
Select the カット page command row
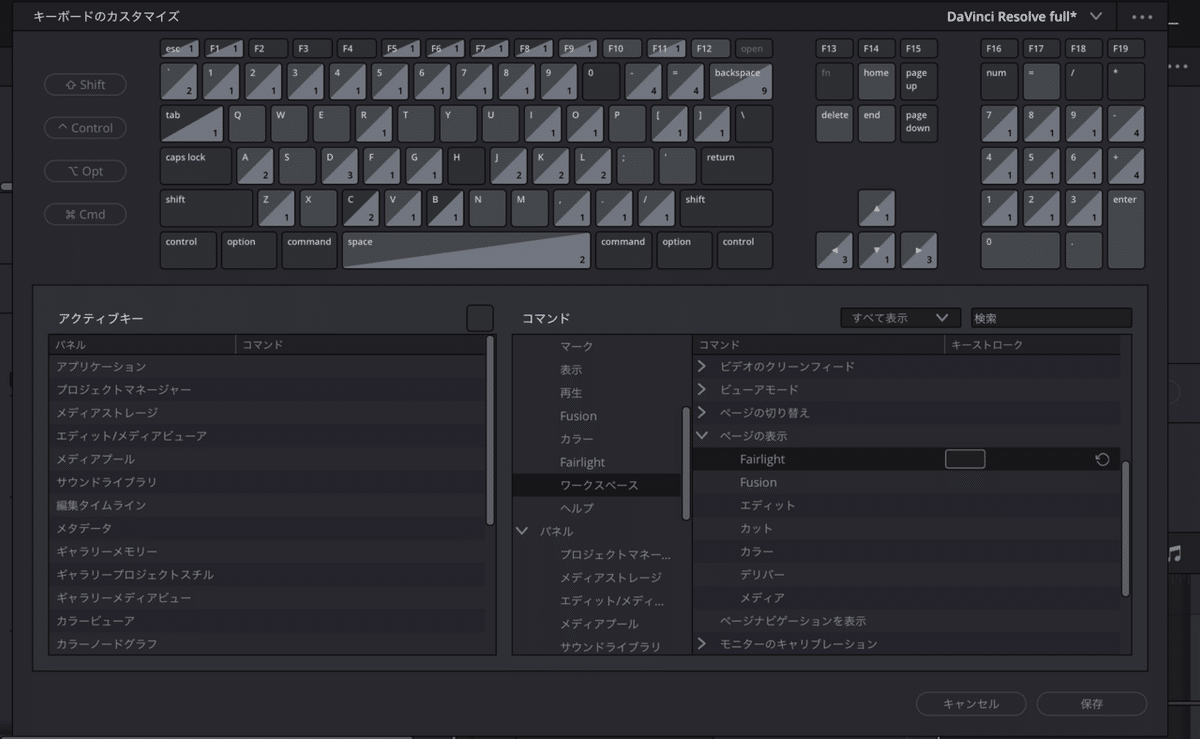[906, 528]
